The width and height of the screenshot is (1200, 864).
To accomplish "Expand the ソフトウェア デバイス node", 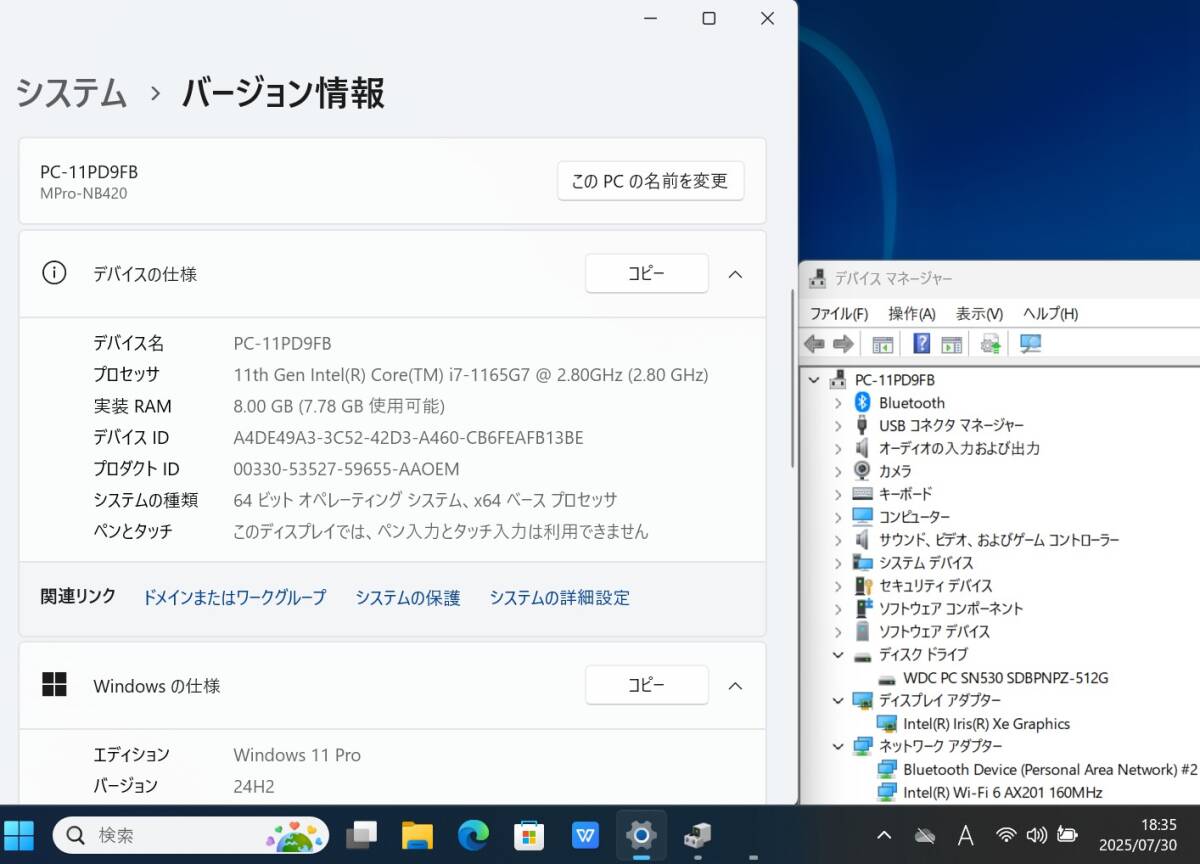I will coord(838,632).
